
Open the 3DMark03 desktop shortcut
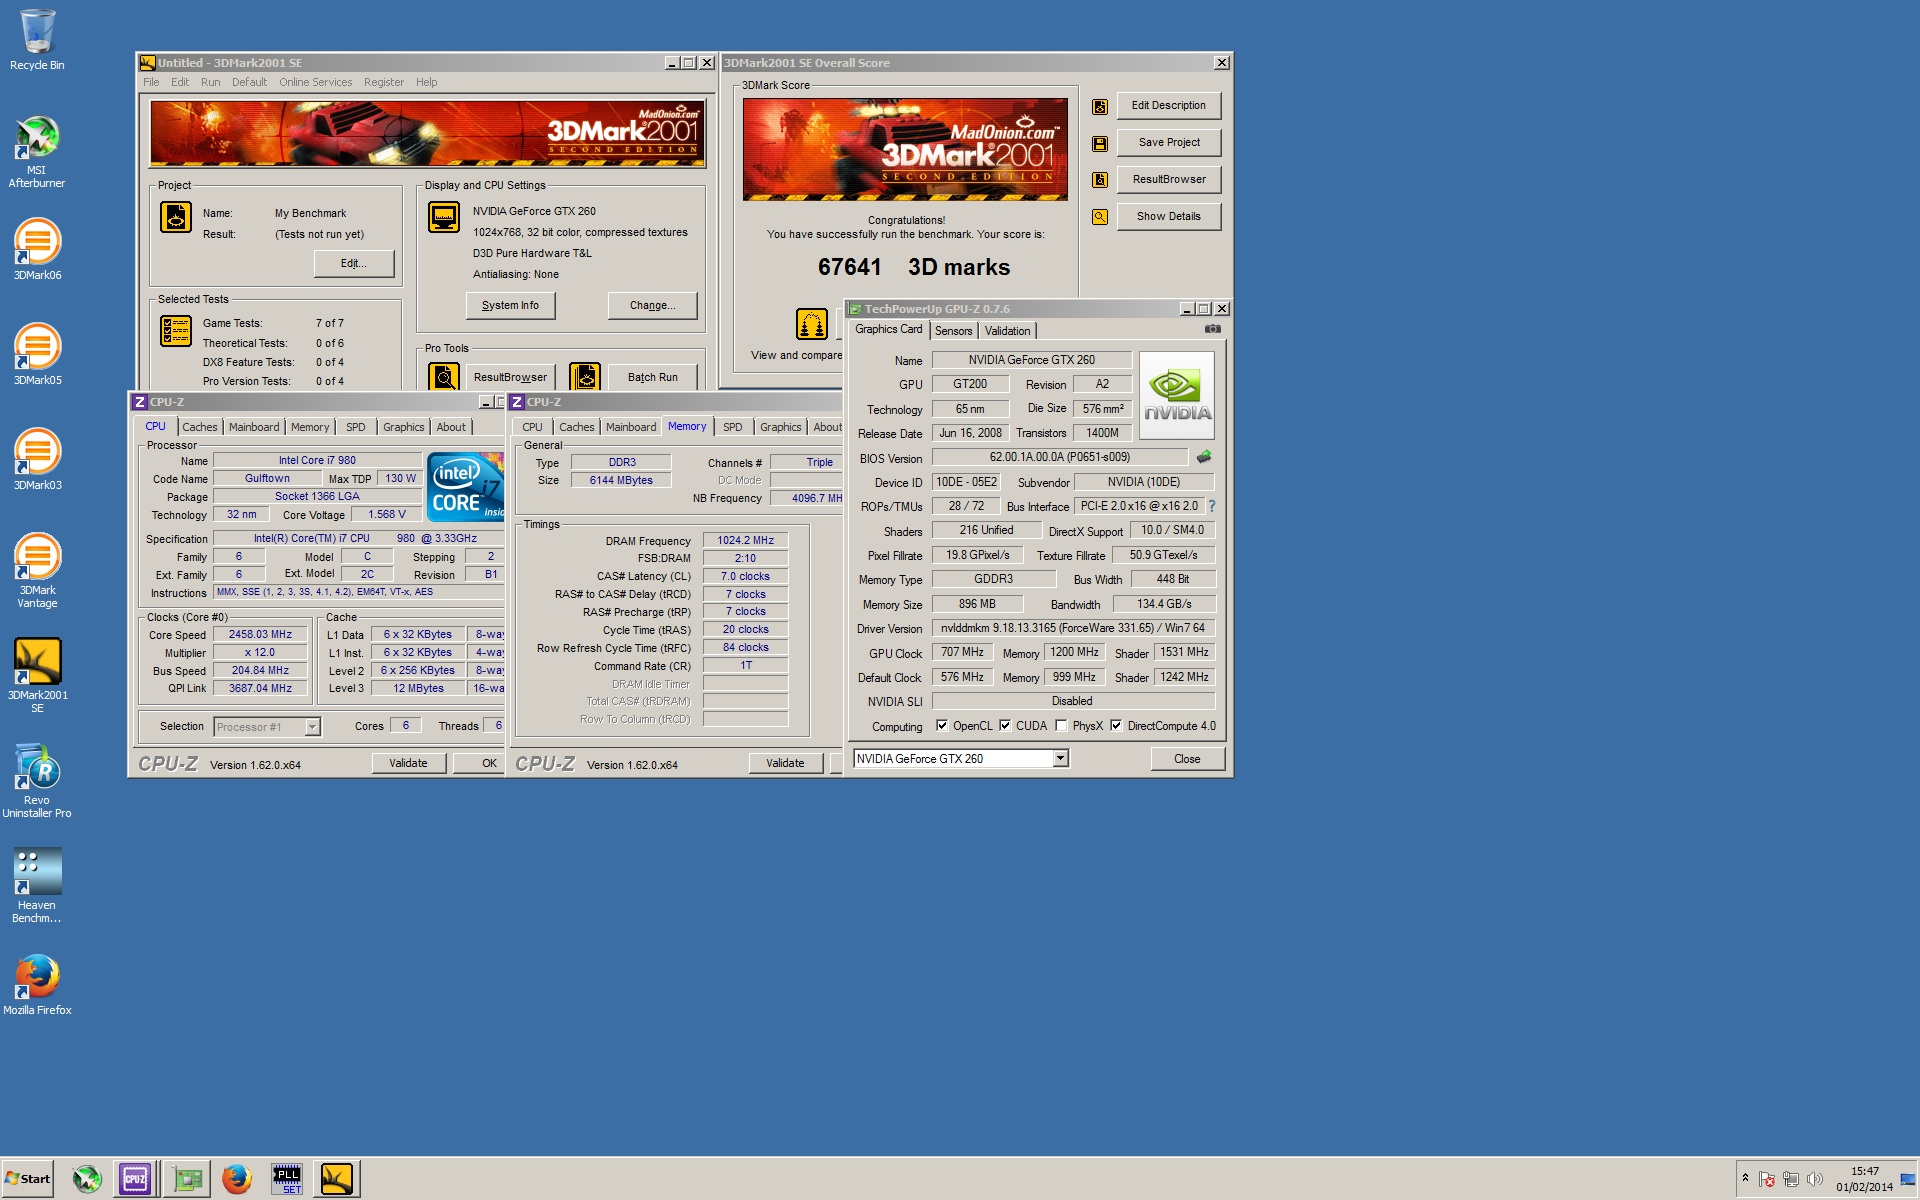click(x=37, y=460)
